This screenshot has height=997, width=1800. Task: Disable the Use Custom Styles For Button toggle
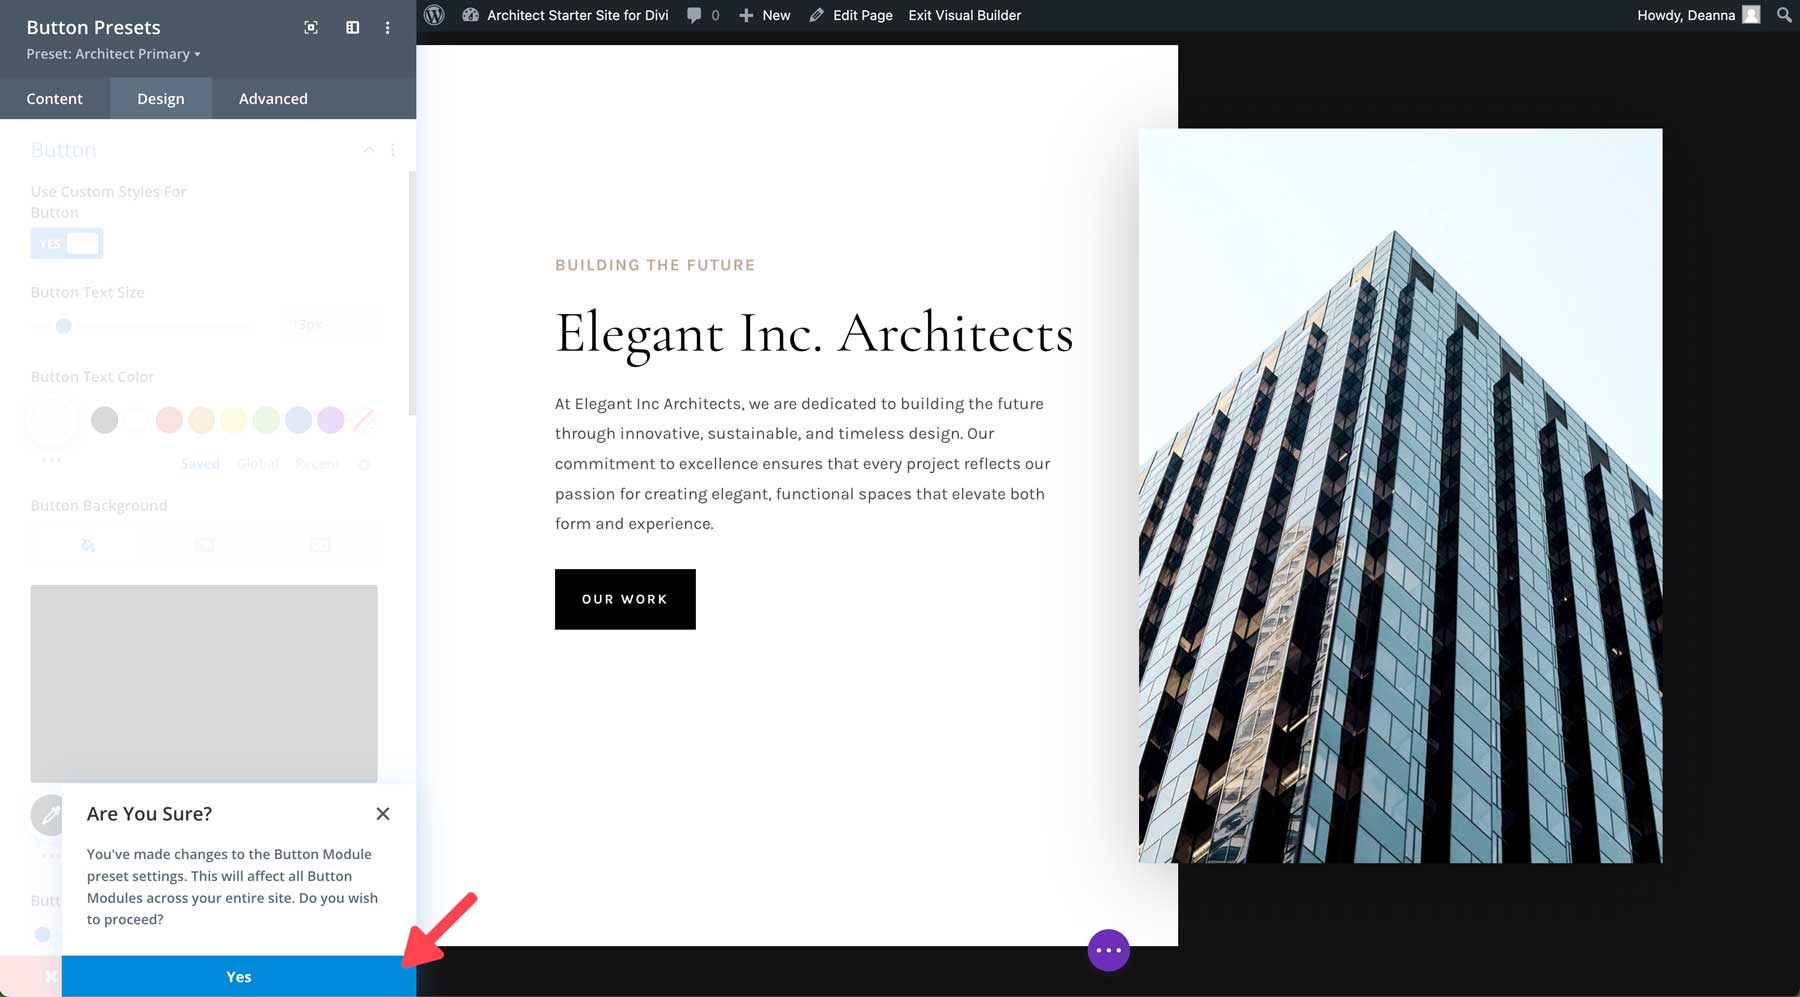(67, 243)
